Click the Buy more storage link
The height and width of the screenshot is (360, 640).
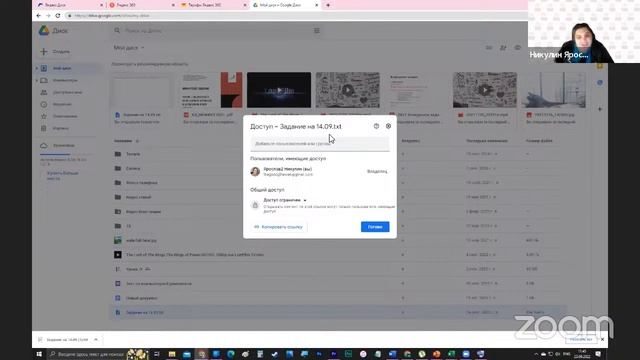(62, 176)
